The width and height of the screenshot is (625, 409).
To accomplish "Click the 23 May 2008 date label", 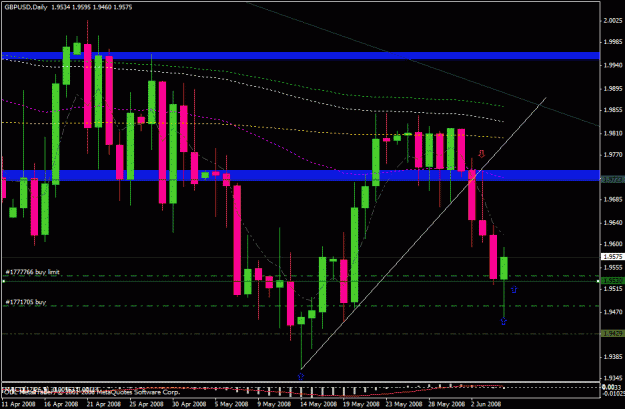I will (x=404, y=404).
